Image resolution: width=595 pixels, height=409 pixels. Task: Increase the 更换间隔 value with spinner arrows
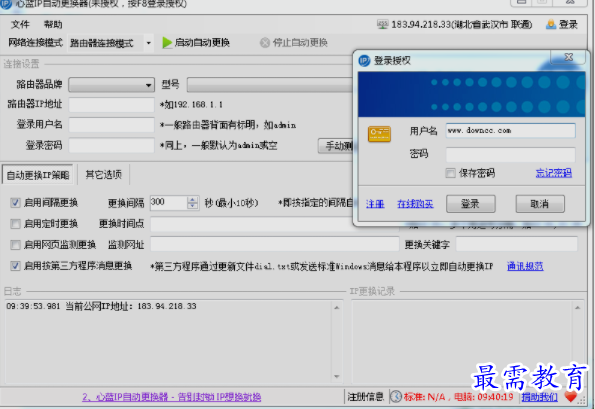(x=192, y=200)
